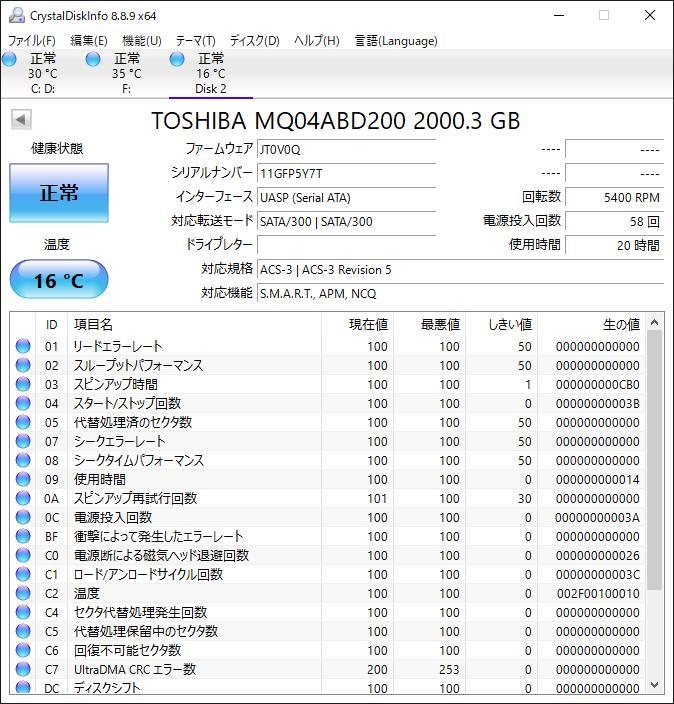The height and width of the screenshot is (704, 674).
Task: Click the status orb for 電源断による磁気ヘッド退避回数 row
Action: coord(23,555)
